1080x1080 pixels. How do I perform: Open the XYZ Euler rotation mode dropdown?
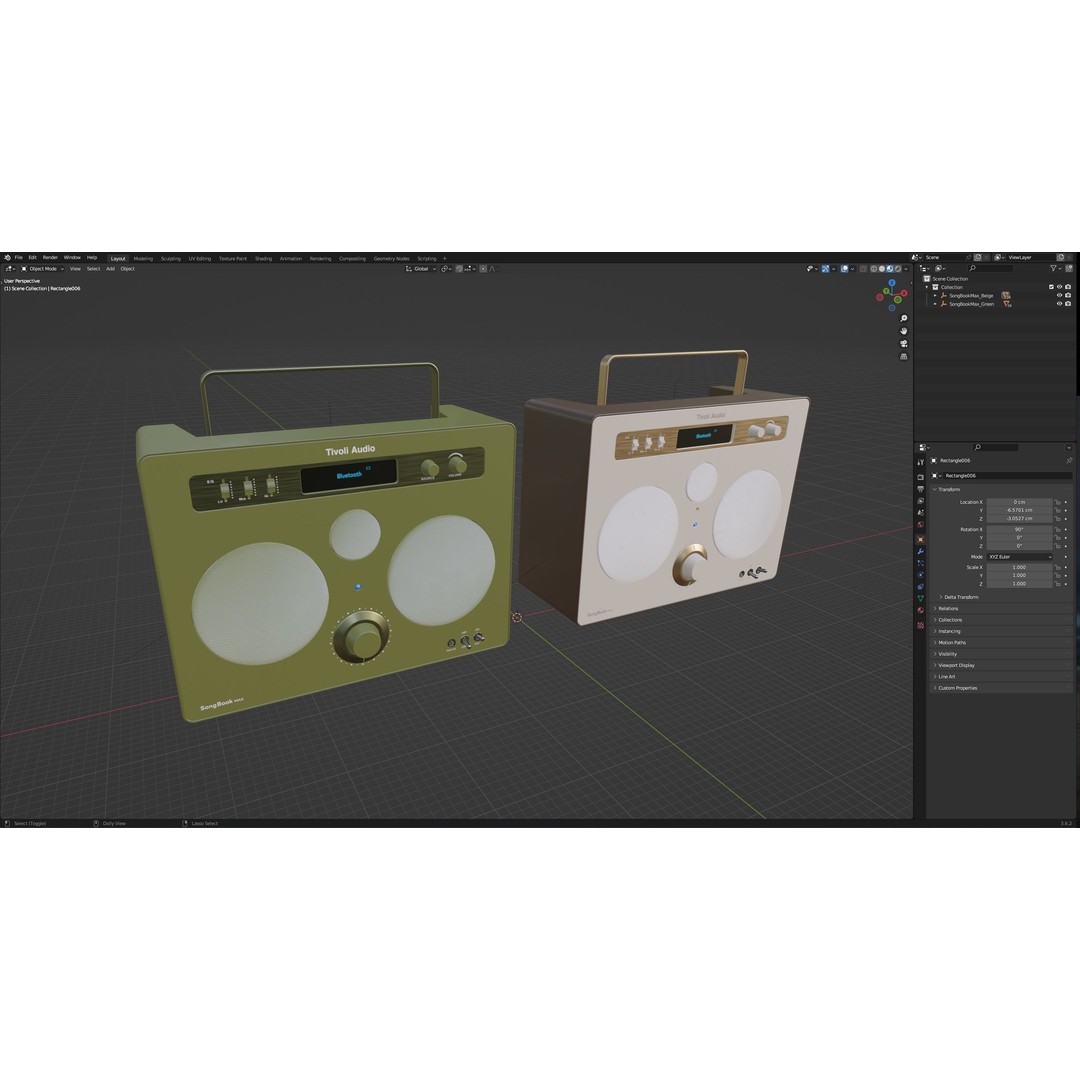[1019, 557]
